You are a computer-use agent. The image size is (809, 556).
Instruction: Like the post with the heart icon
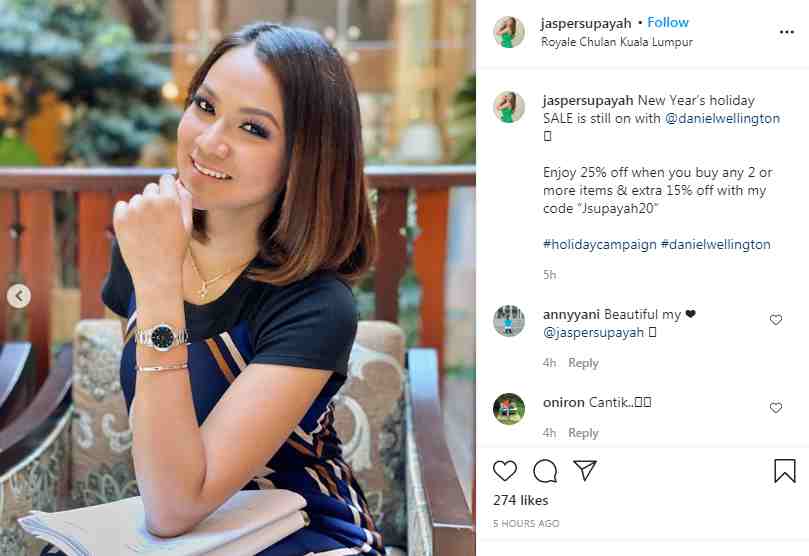pyautogui.click(x=505, y=471)
